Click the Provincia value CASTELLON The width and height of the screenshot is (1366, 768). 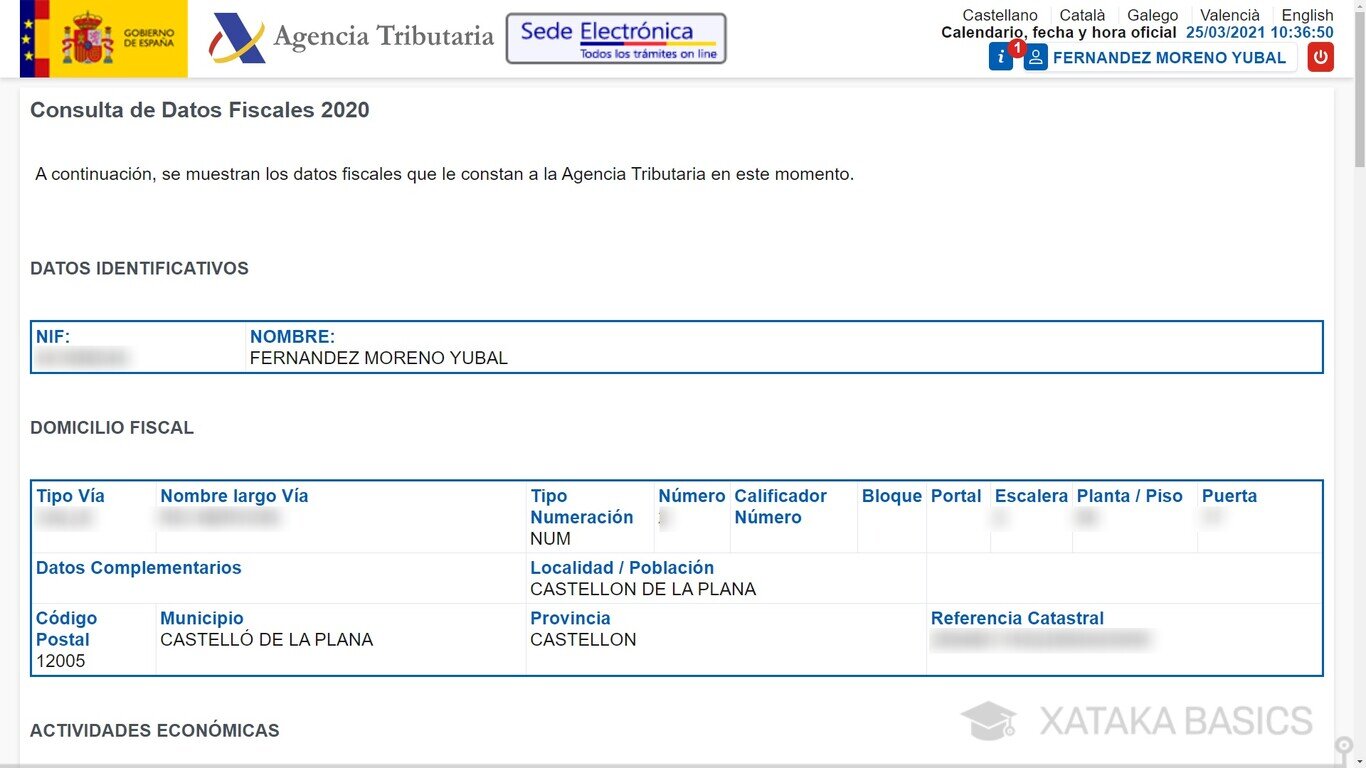tap(583, 640)
